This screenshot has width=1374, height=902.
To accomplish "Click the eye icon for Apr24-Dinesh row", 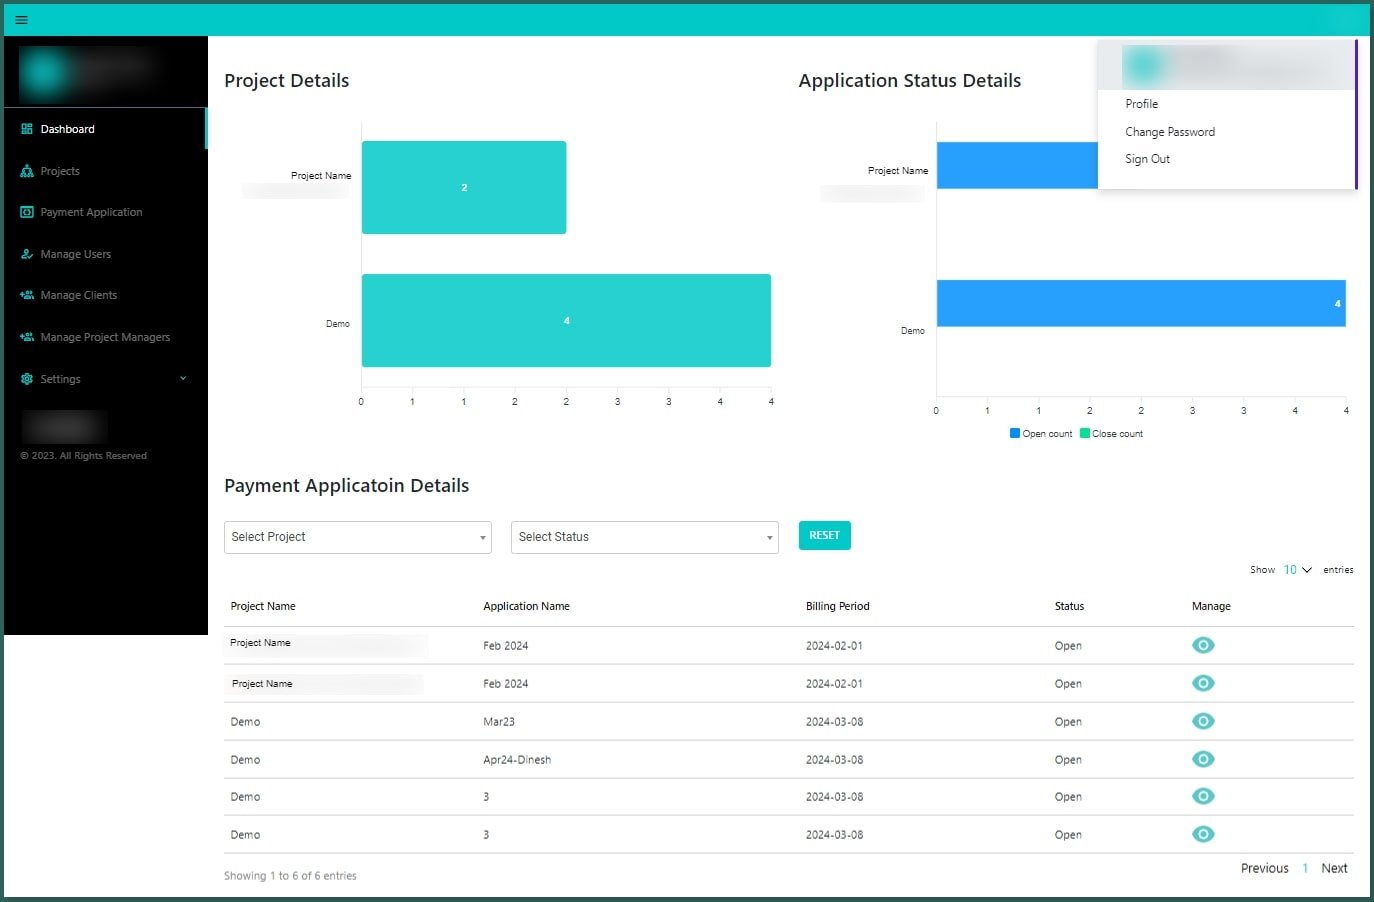I will click(1203, 759).
